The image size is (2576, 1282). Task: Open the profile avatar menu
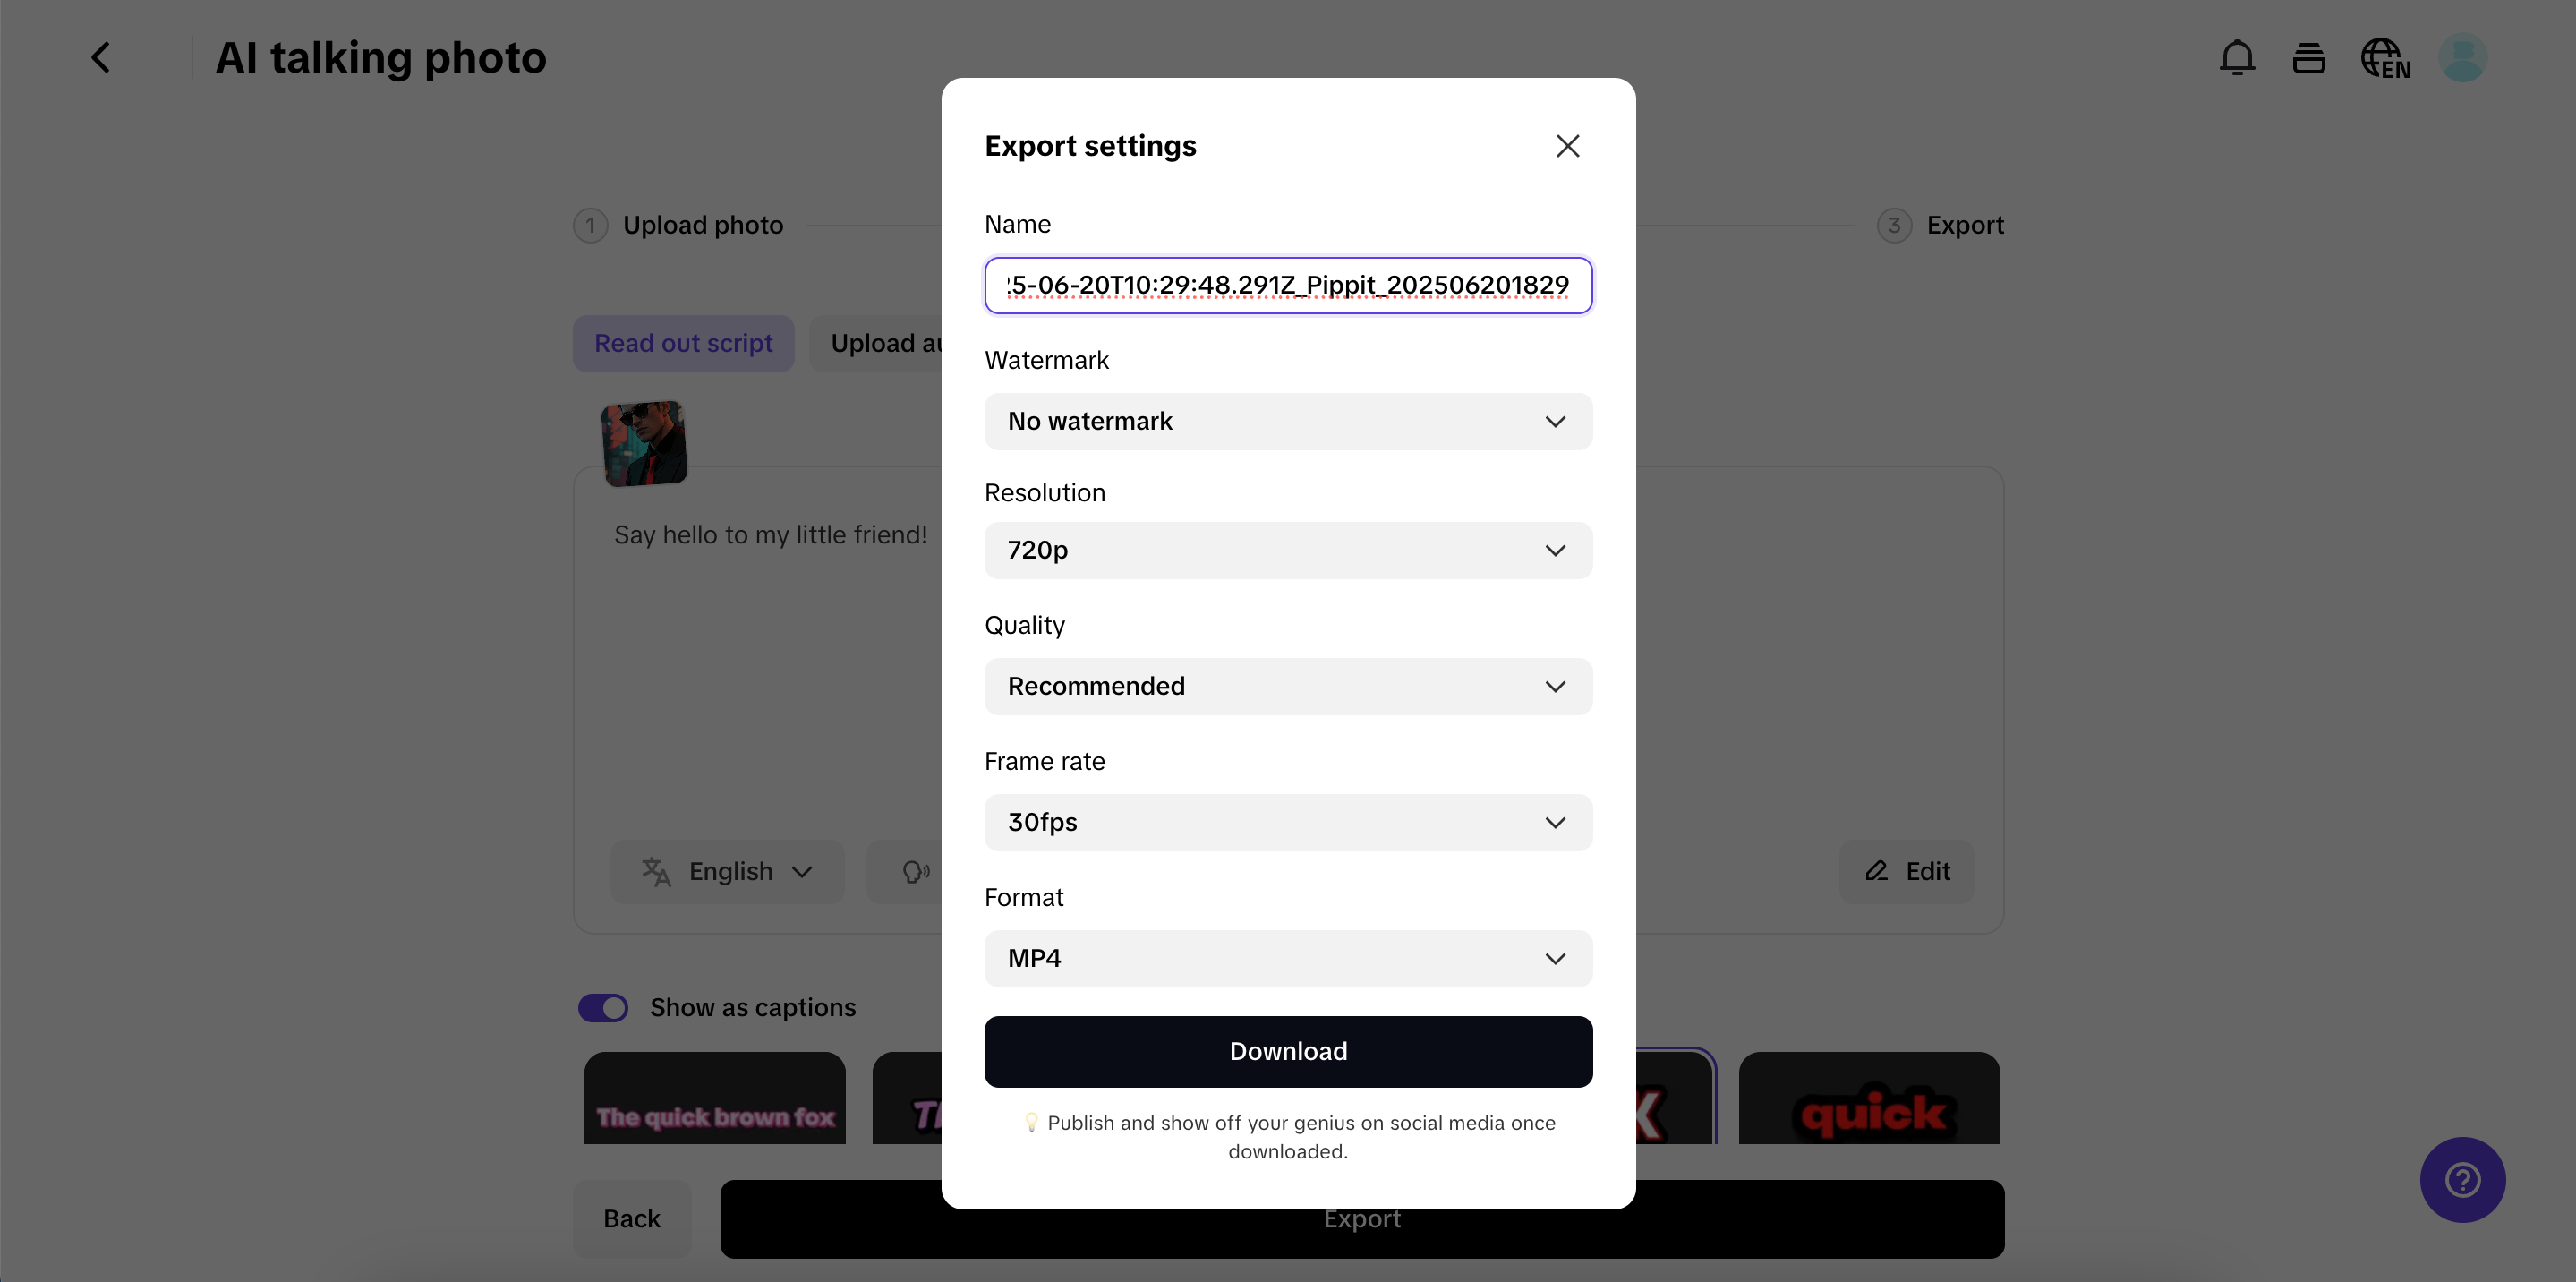(x=2462, y=57)
